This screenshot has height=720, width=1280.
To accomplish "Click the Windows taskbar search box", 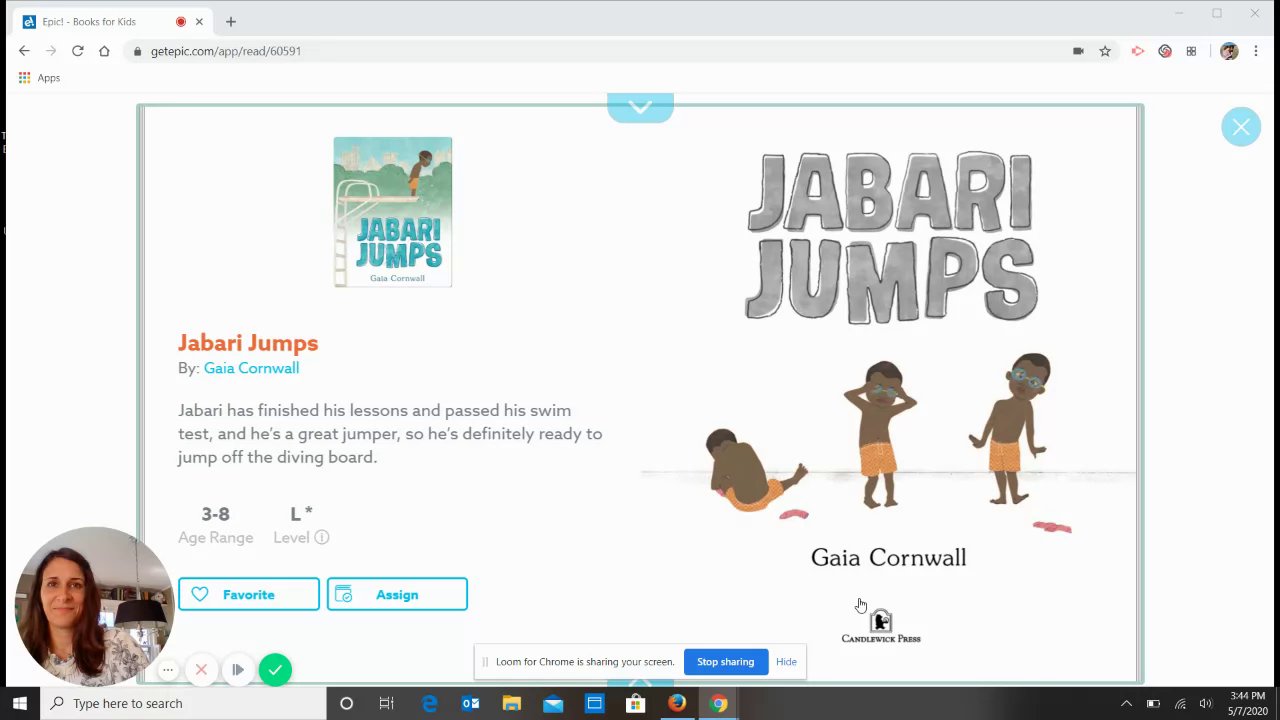I will pyautogui.click(x=183, y=703).
